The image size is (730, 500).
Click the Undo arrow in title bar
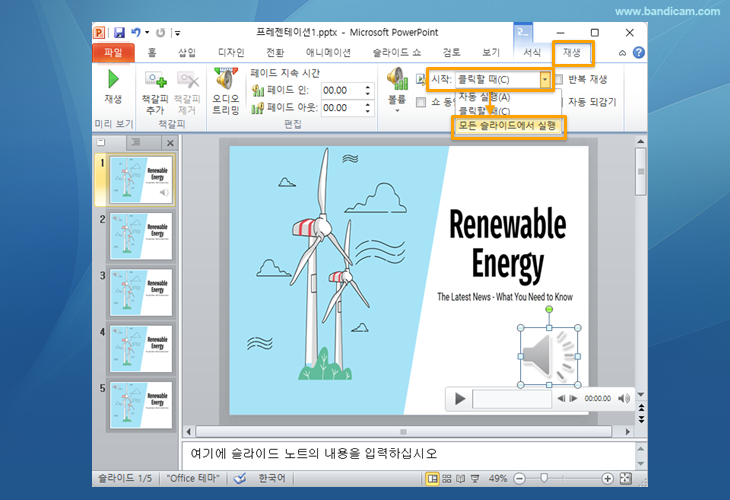(136, 33)
